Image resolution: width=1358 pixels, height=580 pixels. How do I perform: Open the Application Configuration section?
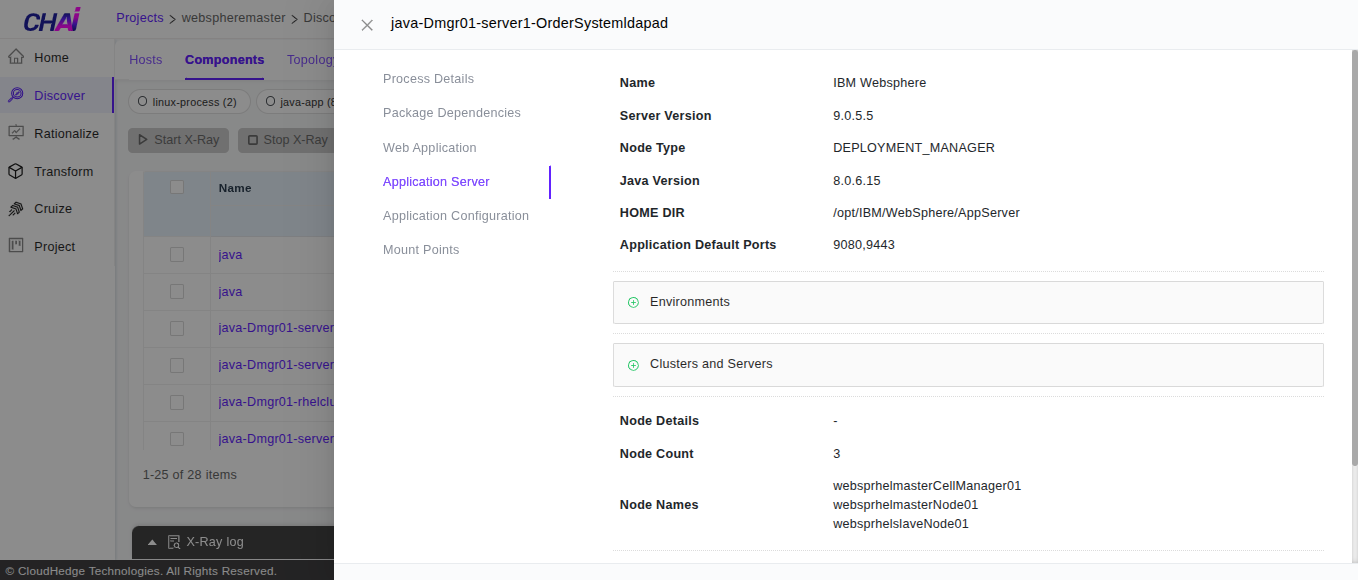click(x=456, y=216)
